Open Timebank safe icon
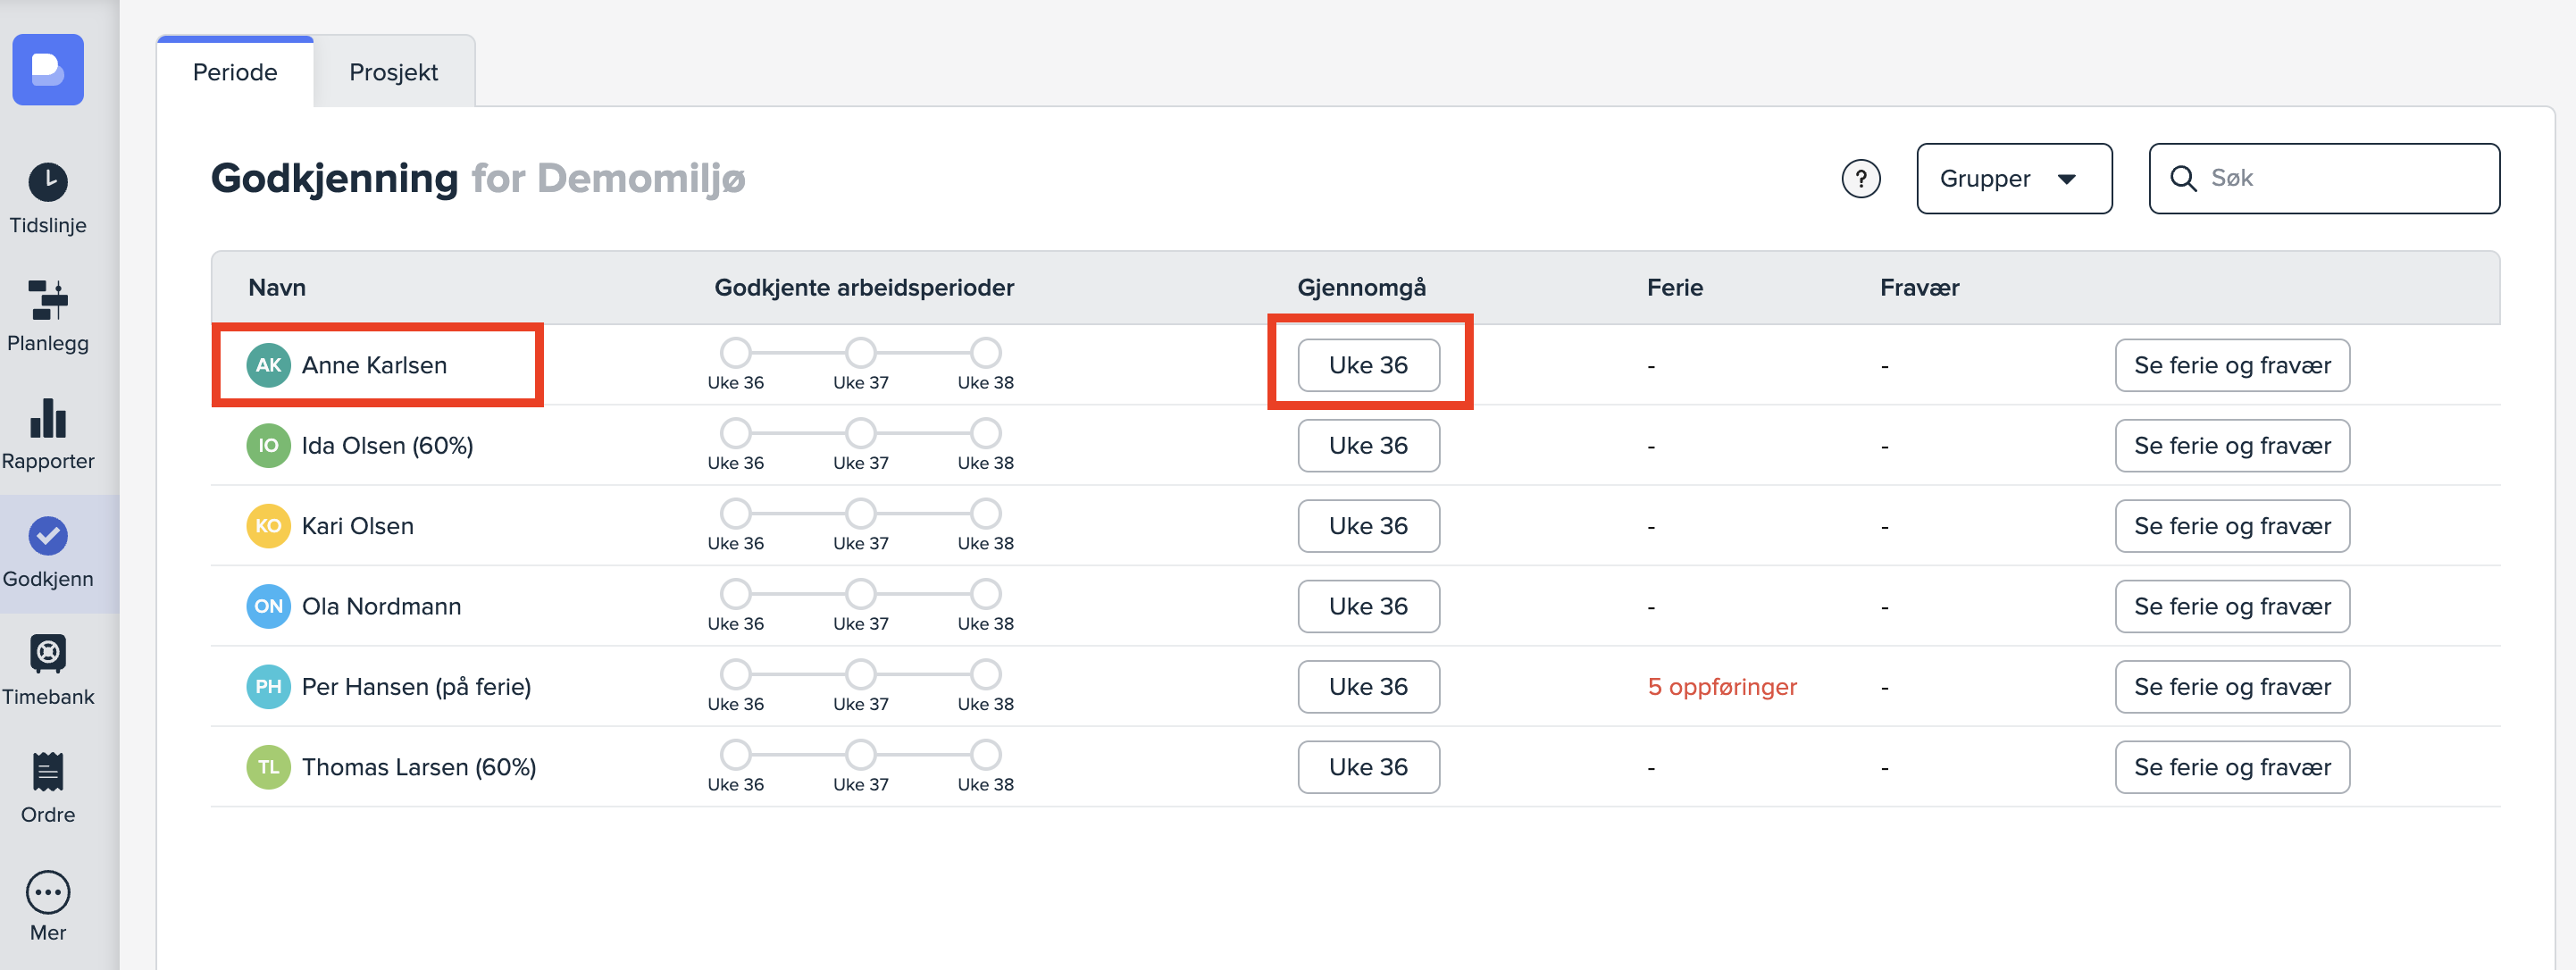Viewport: 2576px width, 970px height. 48,653
